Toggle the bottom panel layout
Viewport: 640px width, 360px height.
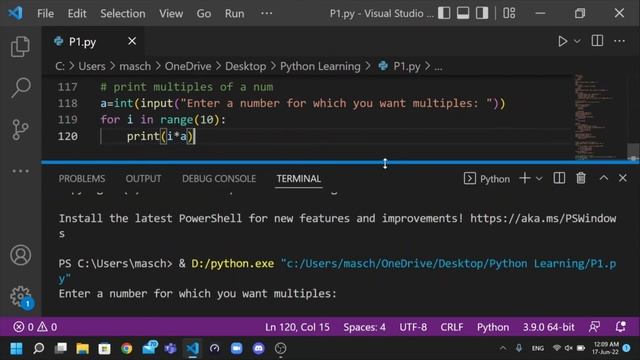click(463, 13)
